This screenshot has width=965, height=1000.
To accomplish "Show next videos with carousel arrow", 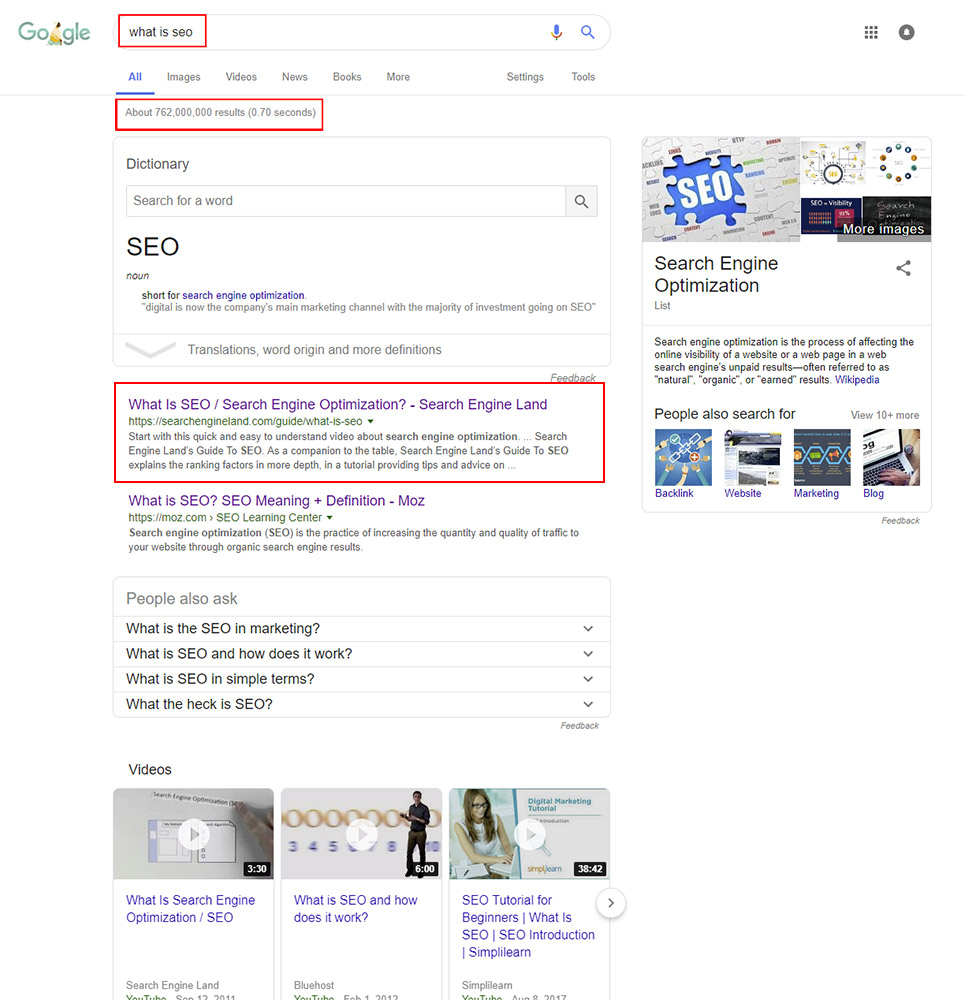I will [610, 902].
